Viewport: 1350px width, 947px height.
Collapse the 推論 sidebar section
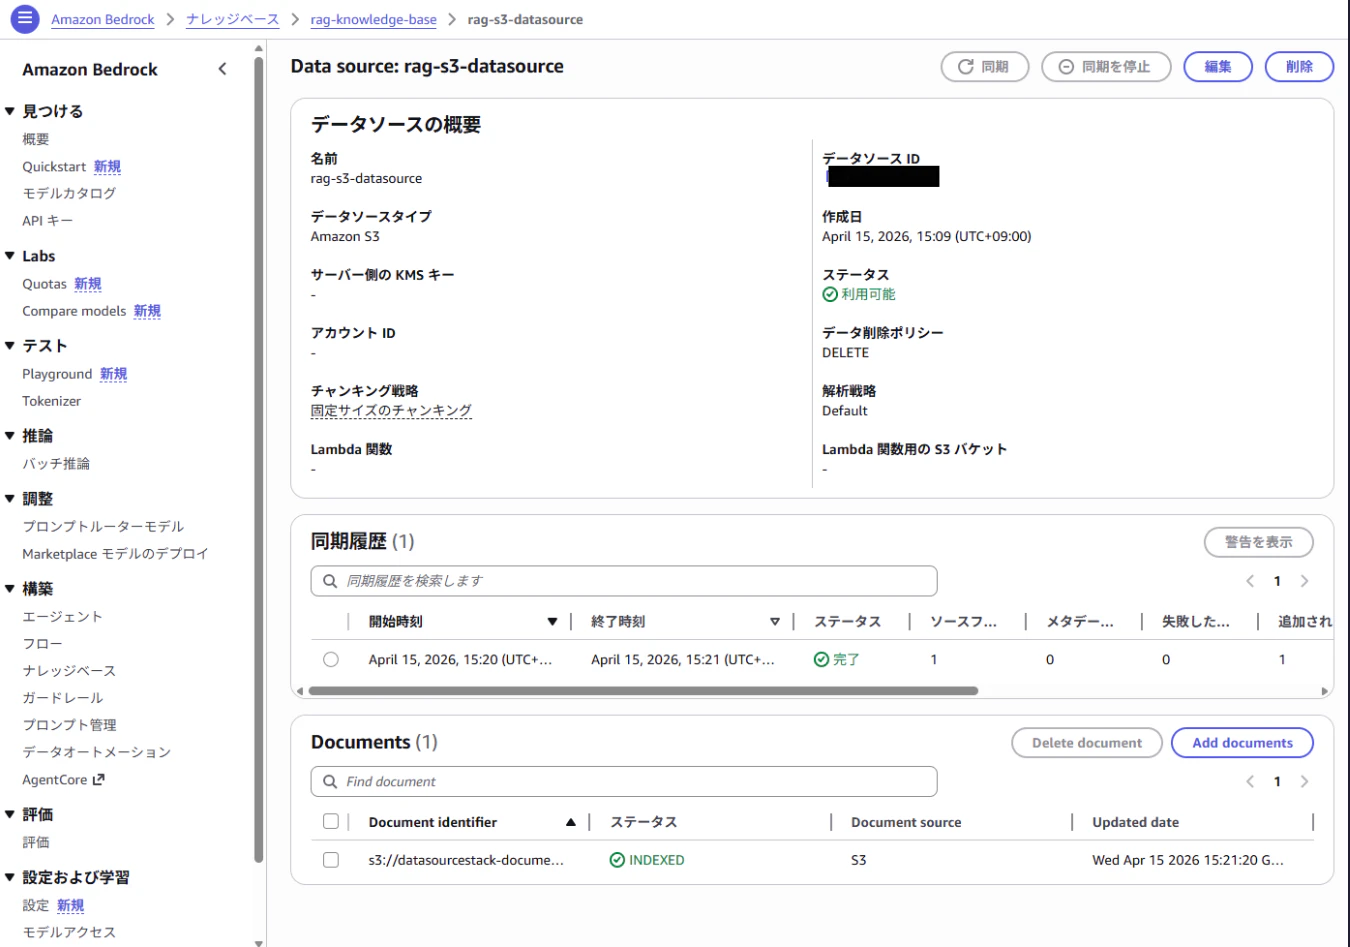click(x=10, y=435)
